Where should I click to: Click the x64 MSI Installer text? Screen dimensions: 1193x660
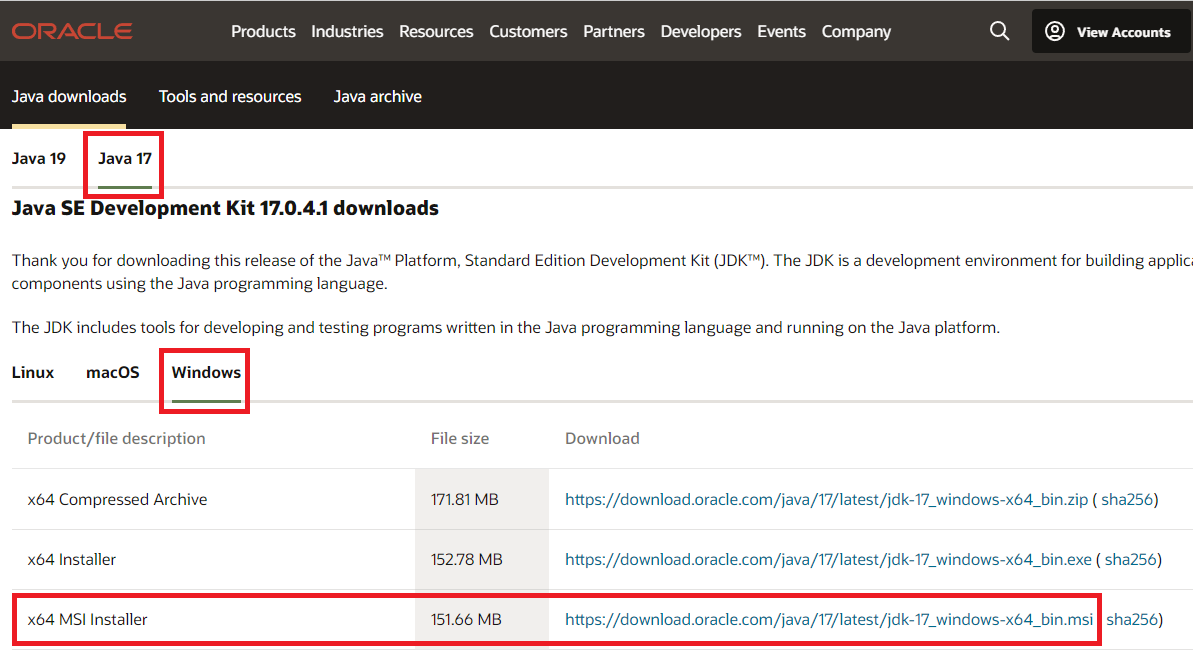point(87,620)
